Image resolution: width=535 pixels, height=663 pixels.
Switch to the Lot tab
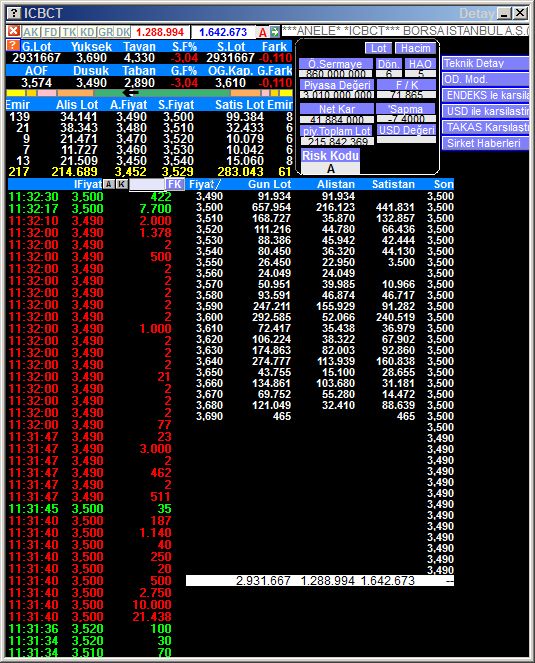click(x=379, y=48)
